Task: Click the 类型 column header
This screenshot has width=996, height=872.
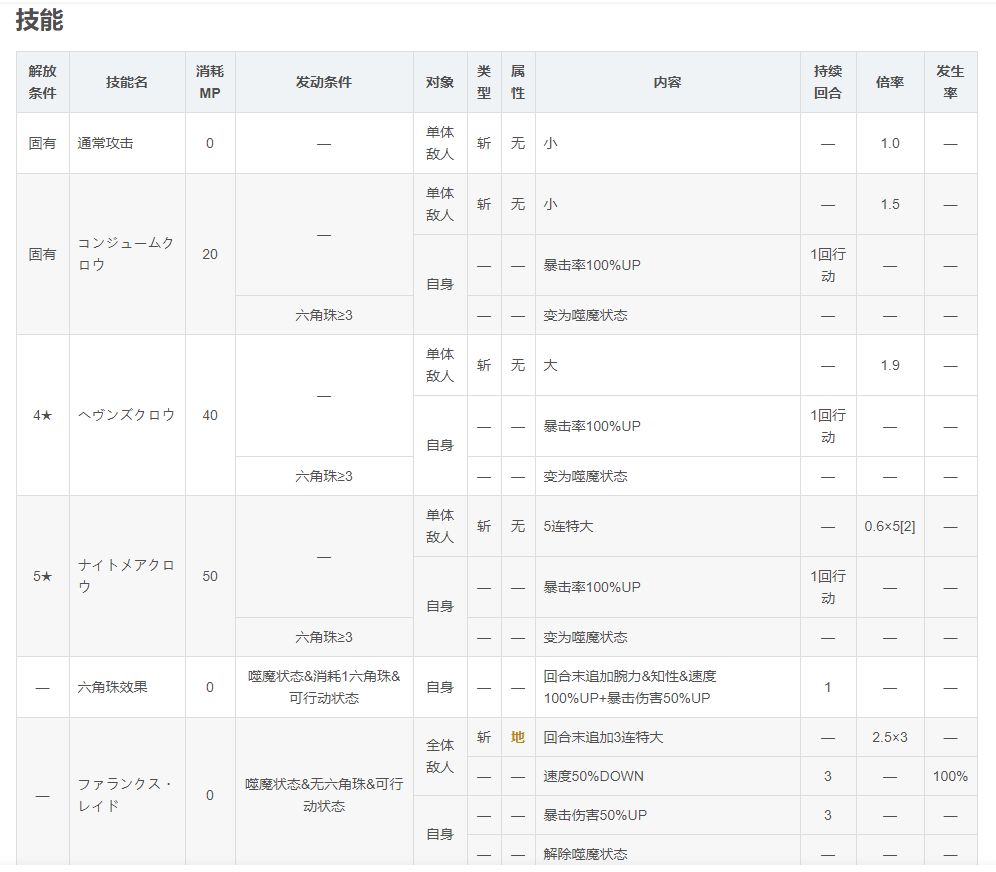Action: pos(484,82)
